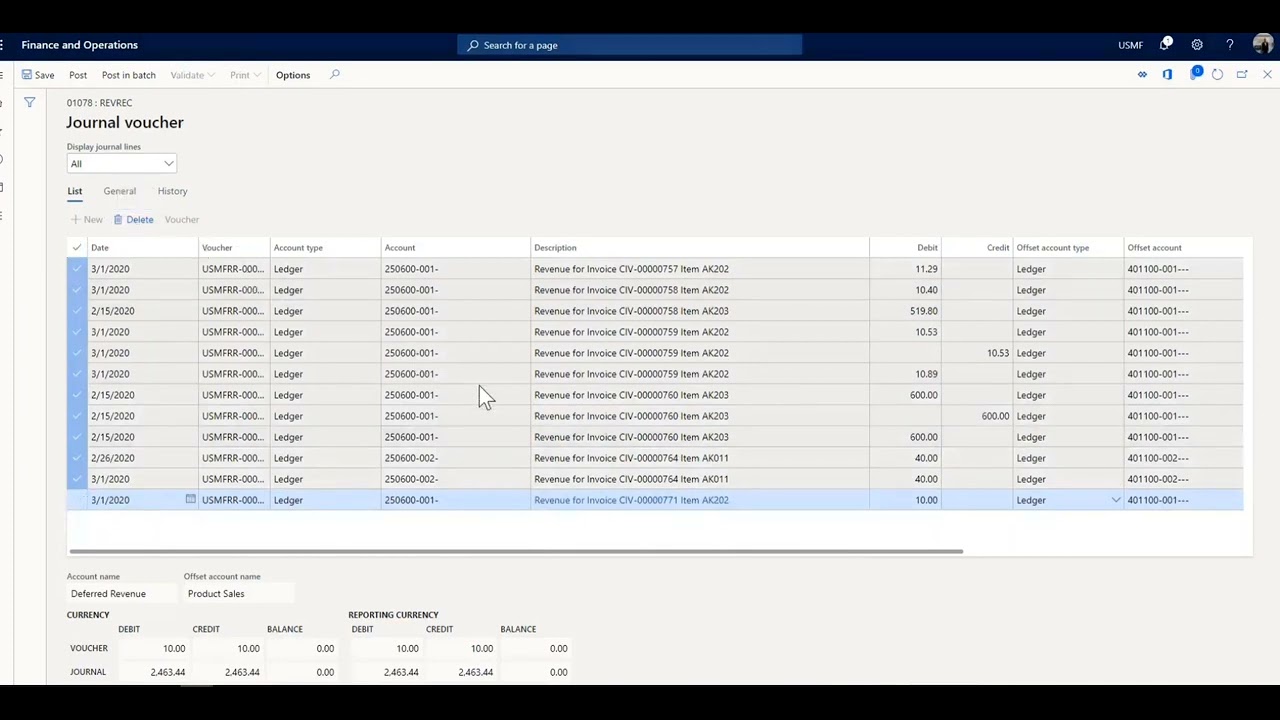Click the 01078 : REVREC journal label
Viewport: 1280px width, 720px height.
99,103
